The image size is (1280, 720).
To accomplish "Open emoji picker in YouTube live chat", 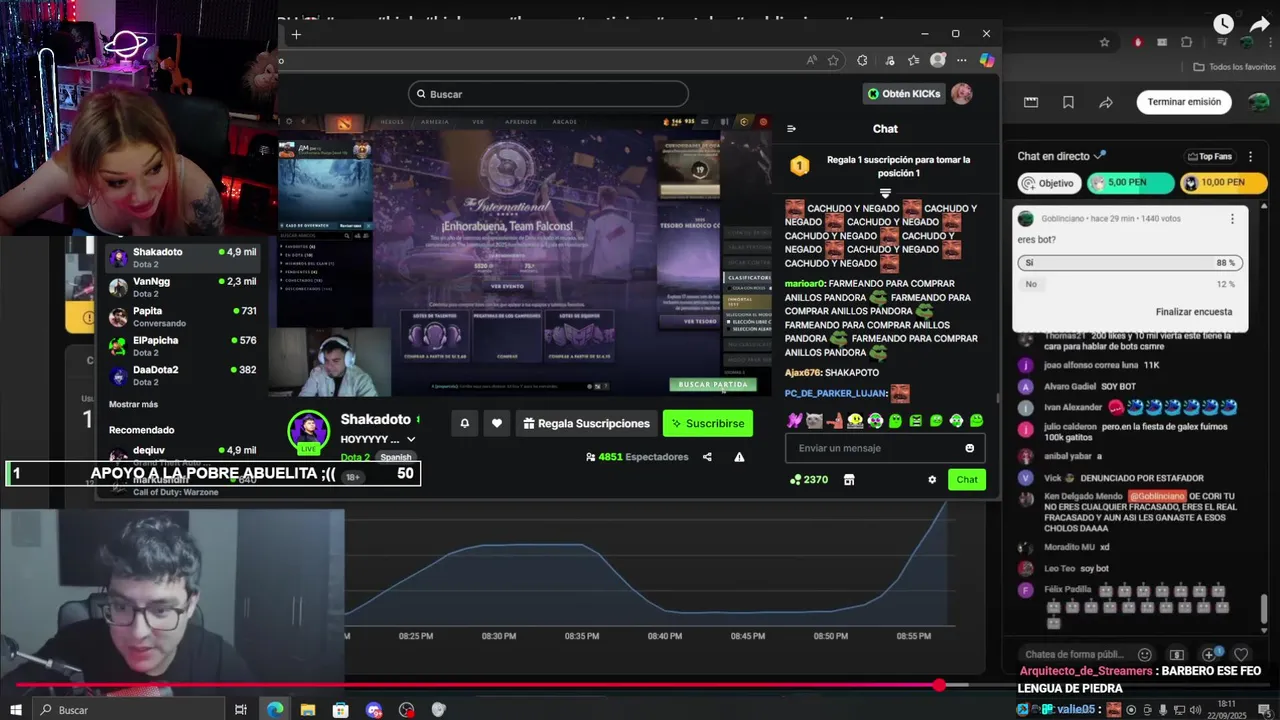I will pyautogui.click(x=1145, y=655).
